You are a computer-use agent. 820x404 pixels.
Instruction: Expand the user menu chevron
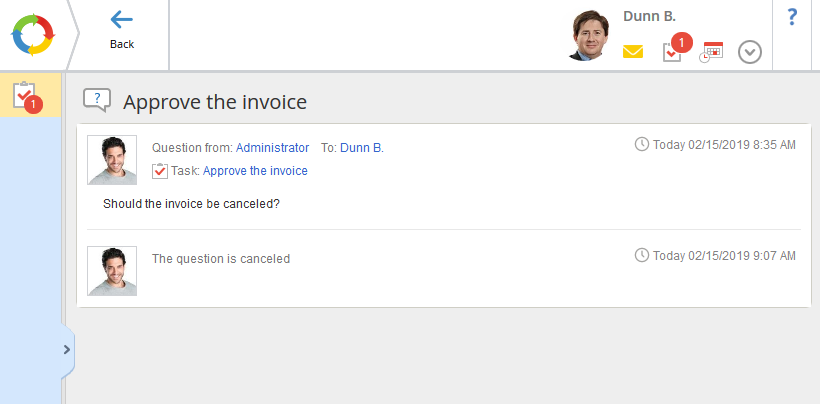[750, 51]
